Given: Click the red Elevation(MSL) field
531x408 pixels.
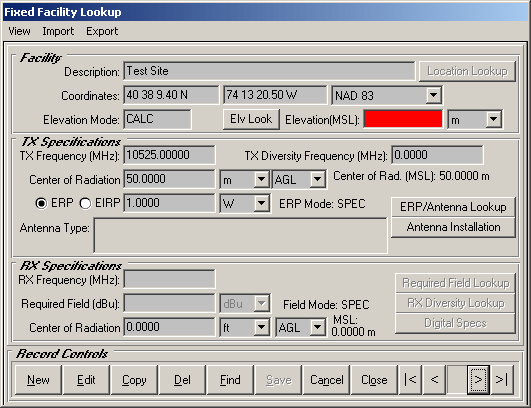Looking at the screenshot, I should [x=403, y=119].
